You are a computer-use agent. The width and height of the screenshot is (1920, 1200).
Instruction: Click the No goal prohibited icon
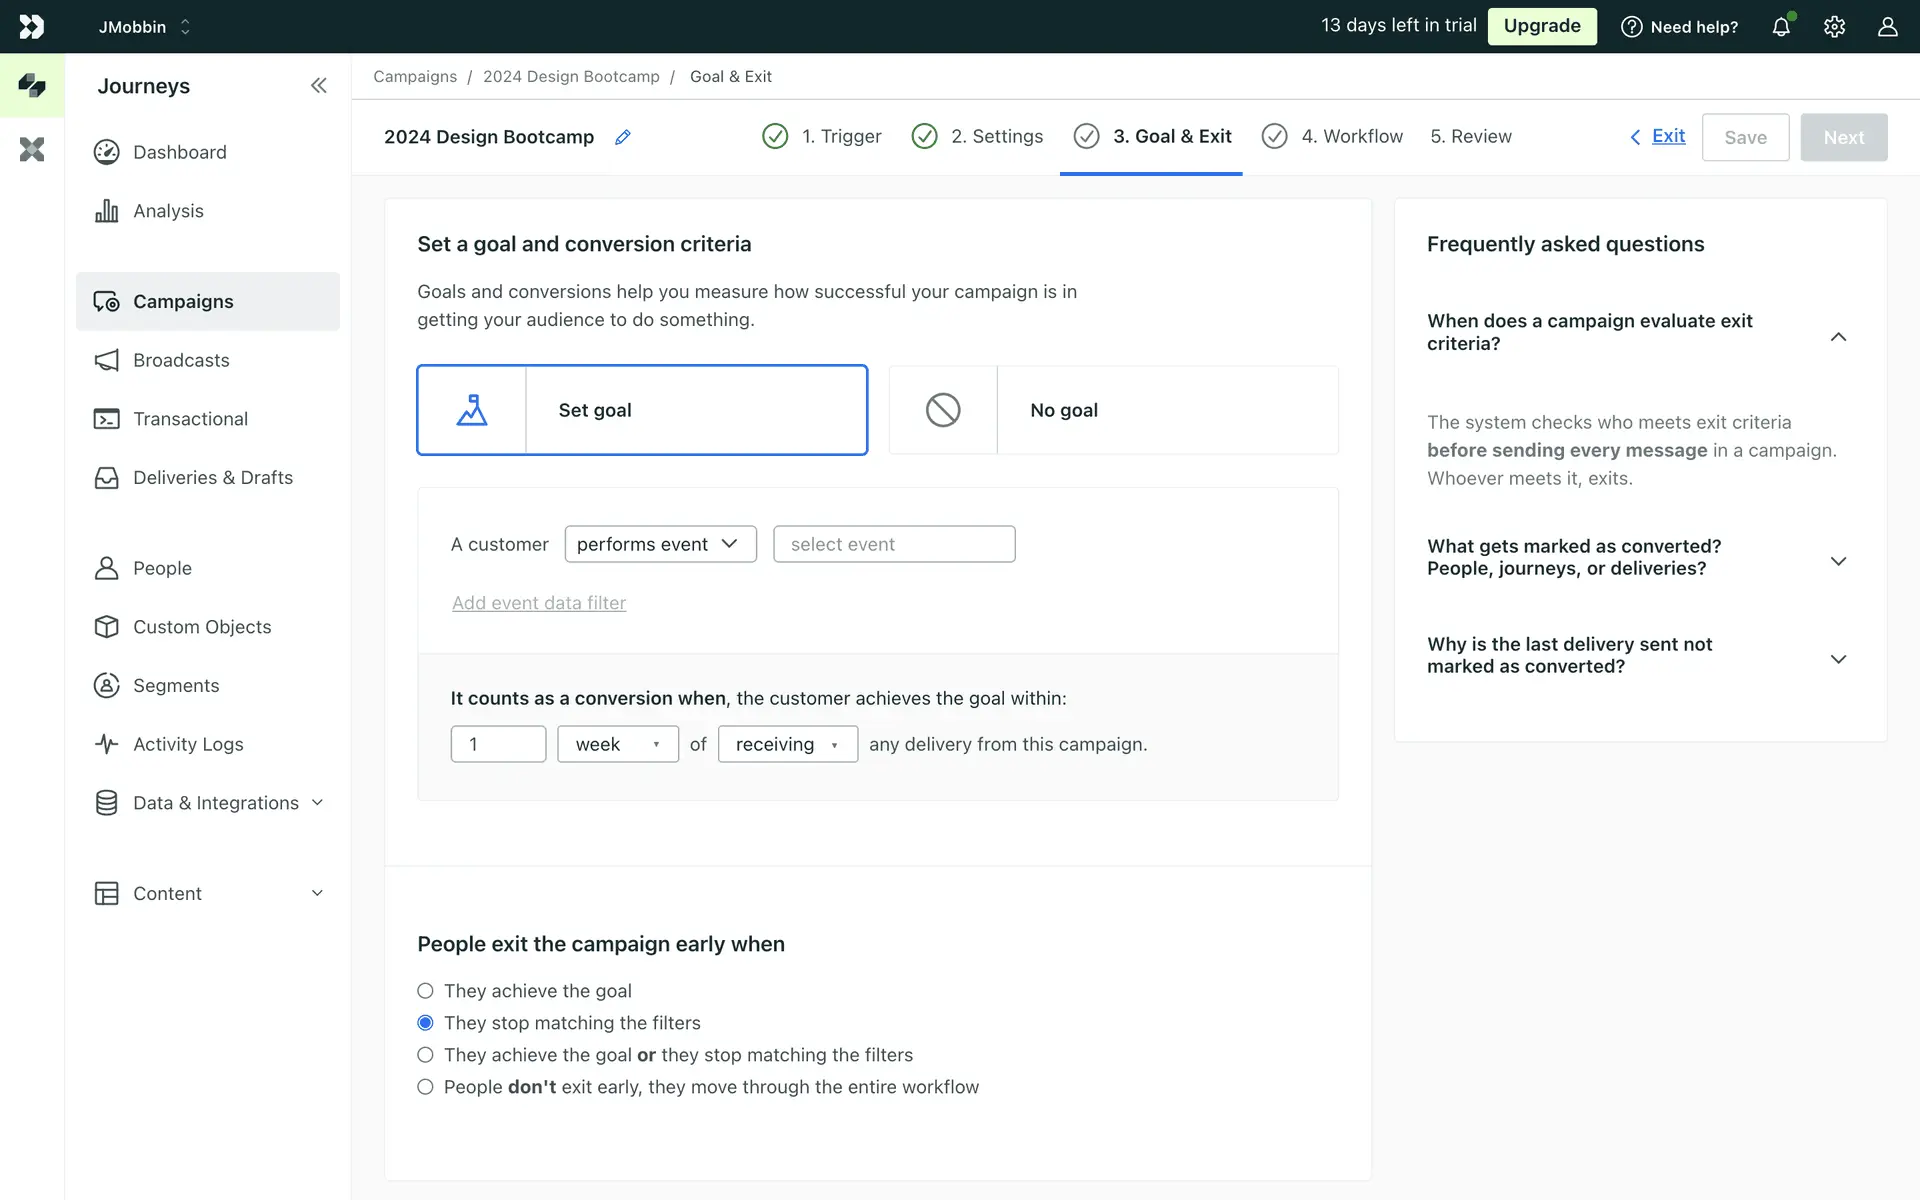pos(943,410)
